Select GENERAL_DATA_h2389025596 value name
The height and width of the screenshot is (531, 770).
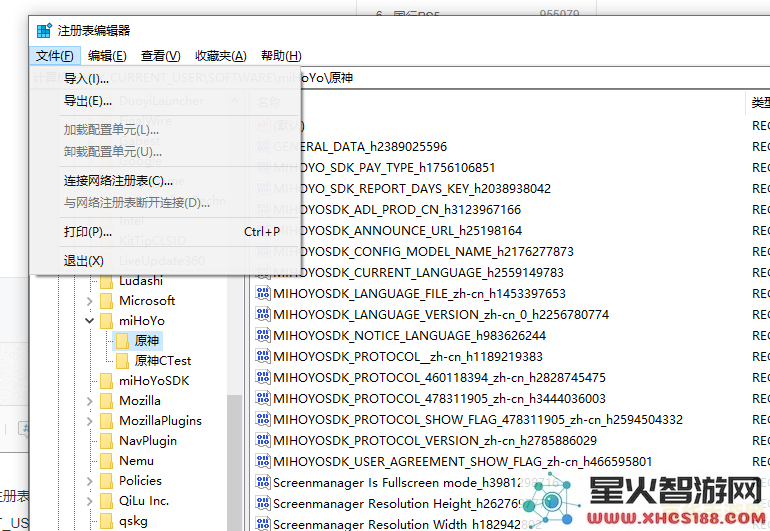pyautogui.click(x=360, y=147)
